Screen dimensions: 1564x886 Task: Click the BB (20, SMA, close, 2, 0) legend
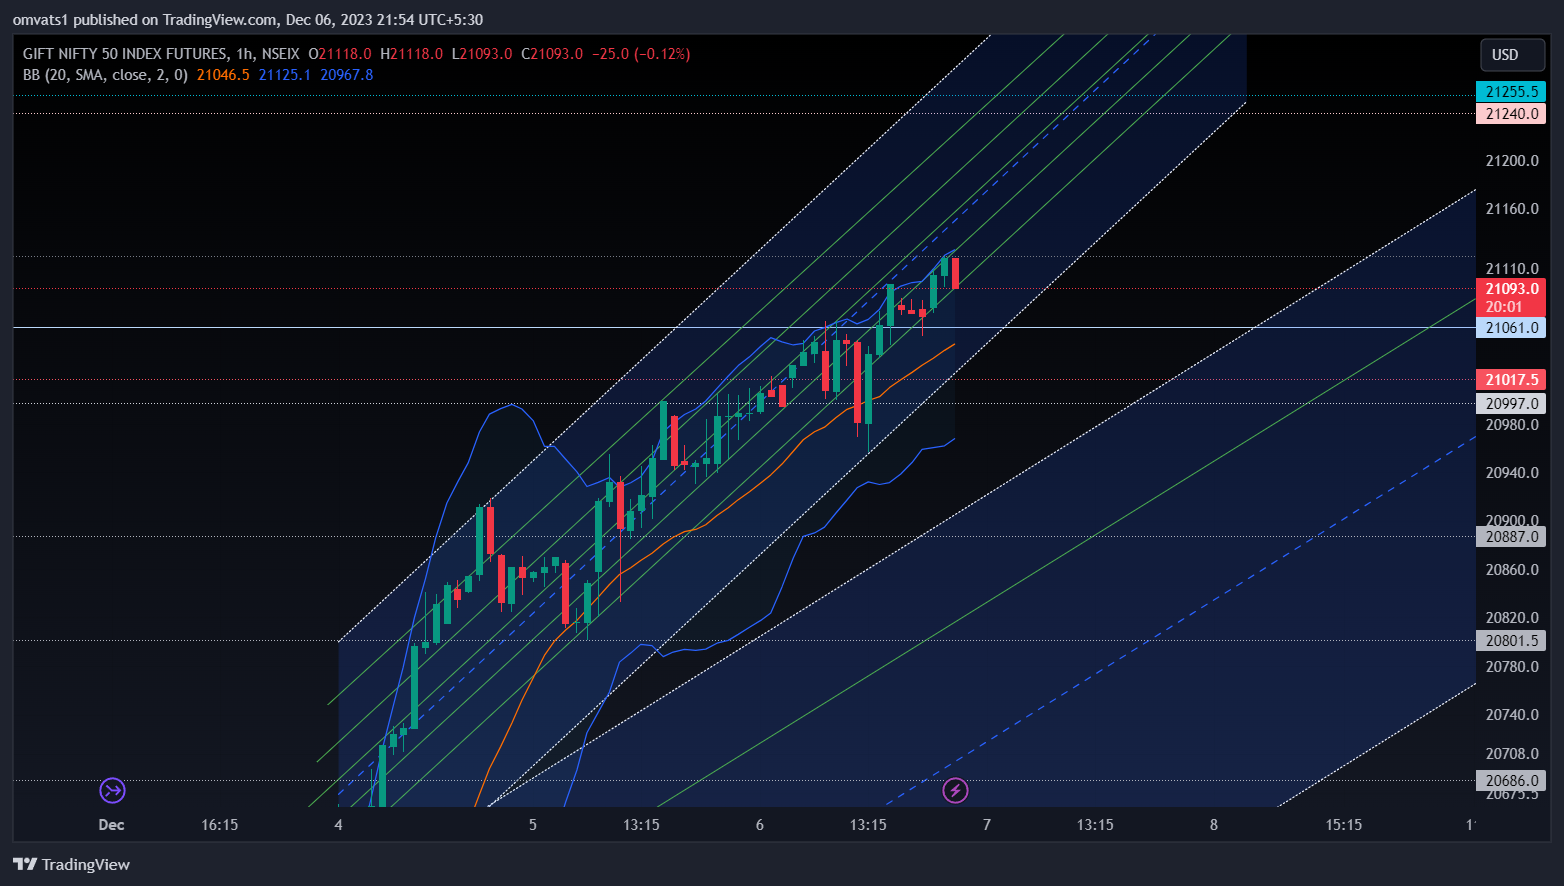point(105,75)
